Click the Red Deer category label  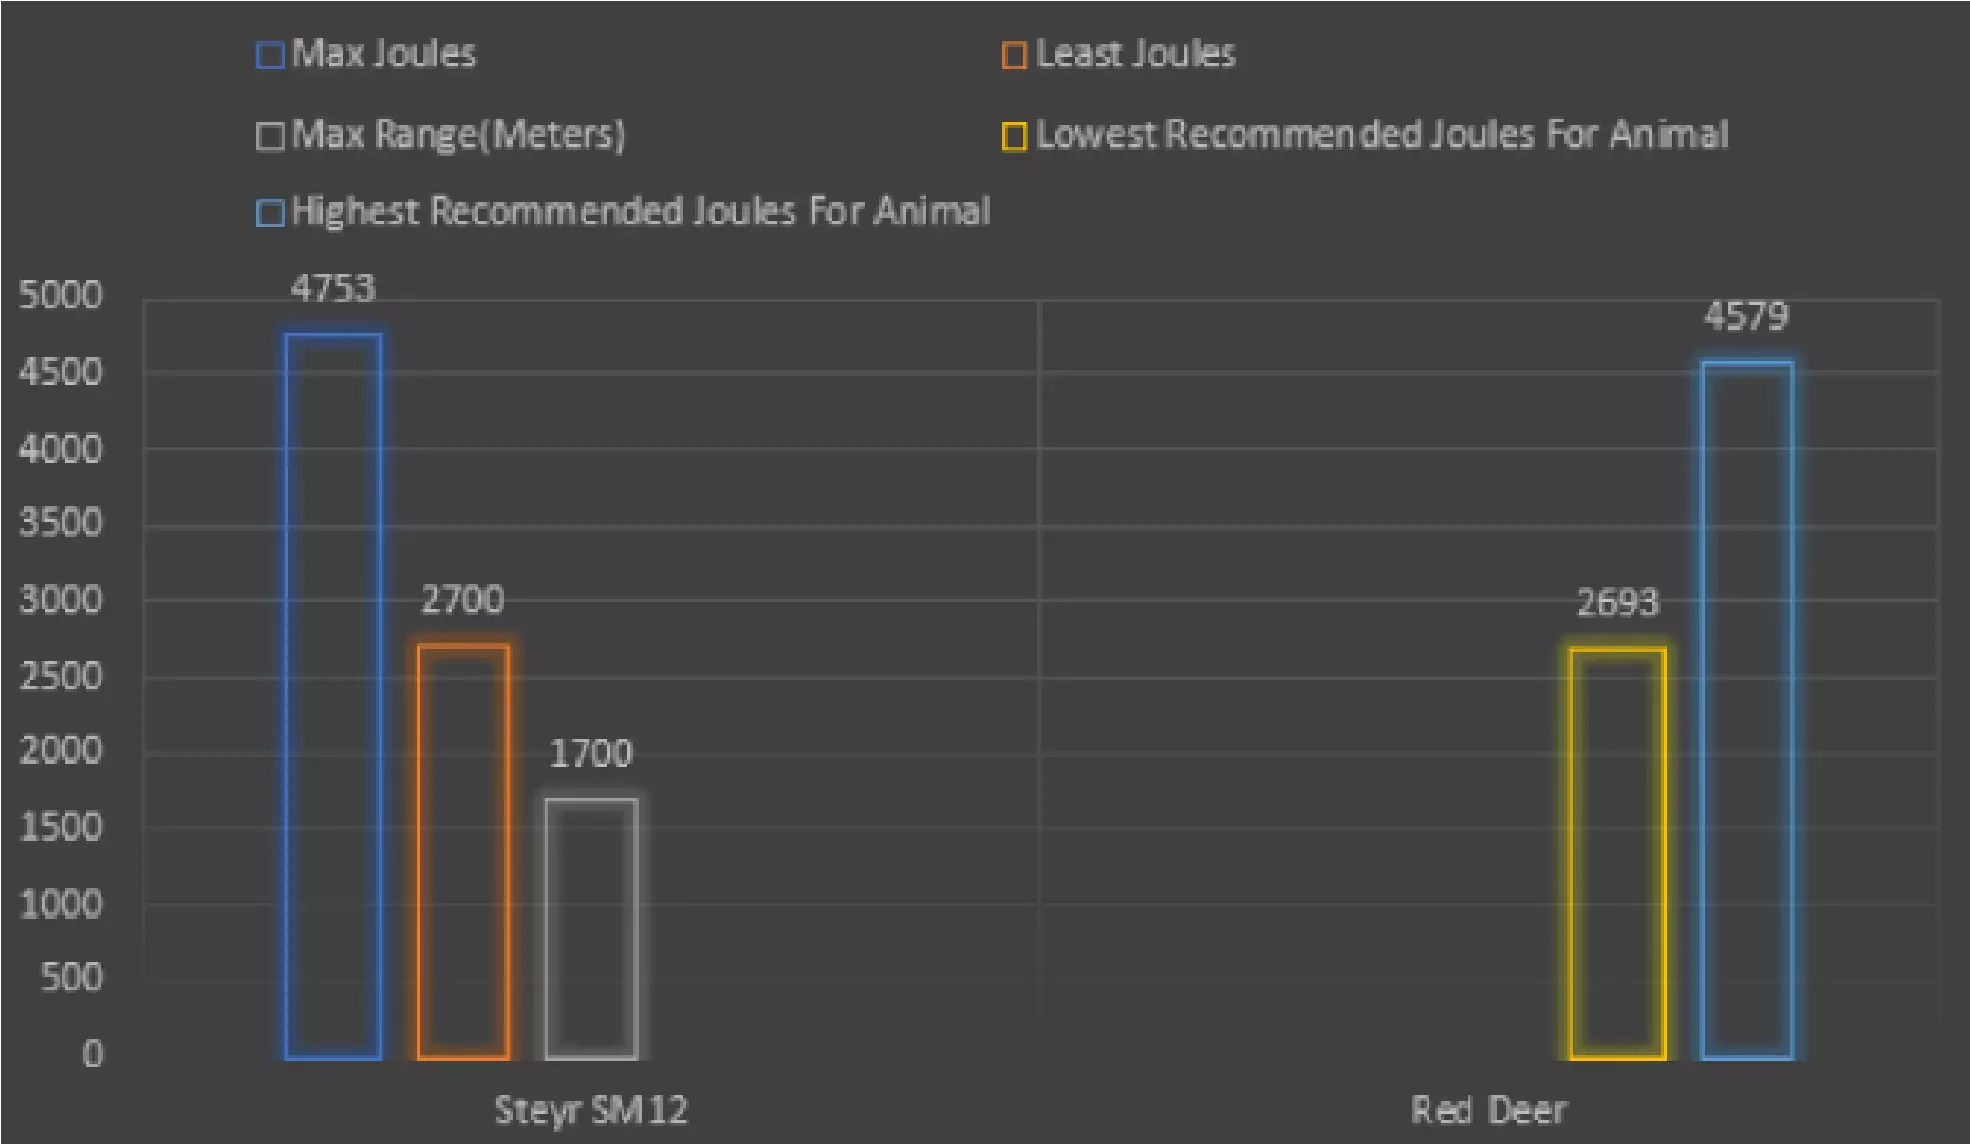1488,1110
